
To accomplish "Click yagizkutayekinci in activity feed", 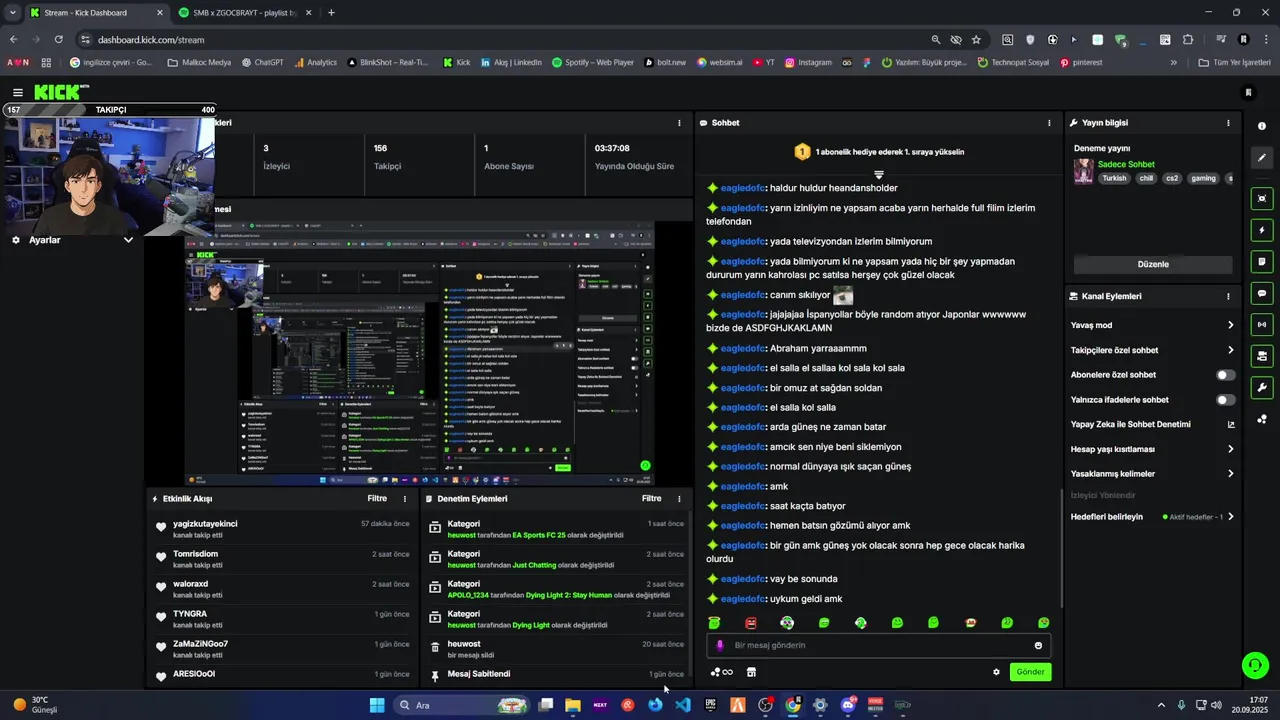I will pyautogui.click(x=205, y=524).
